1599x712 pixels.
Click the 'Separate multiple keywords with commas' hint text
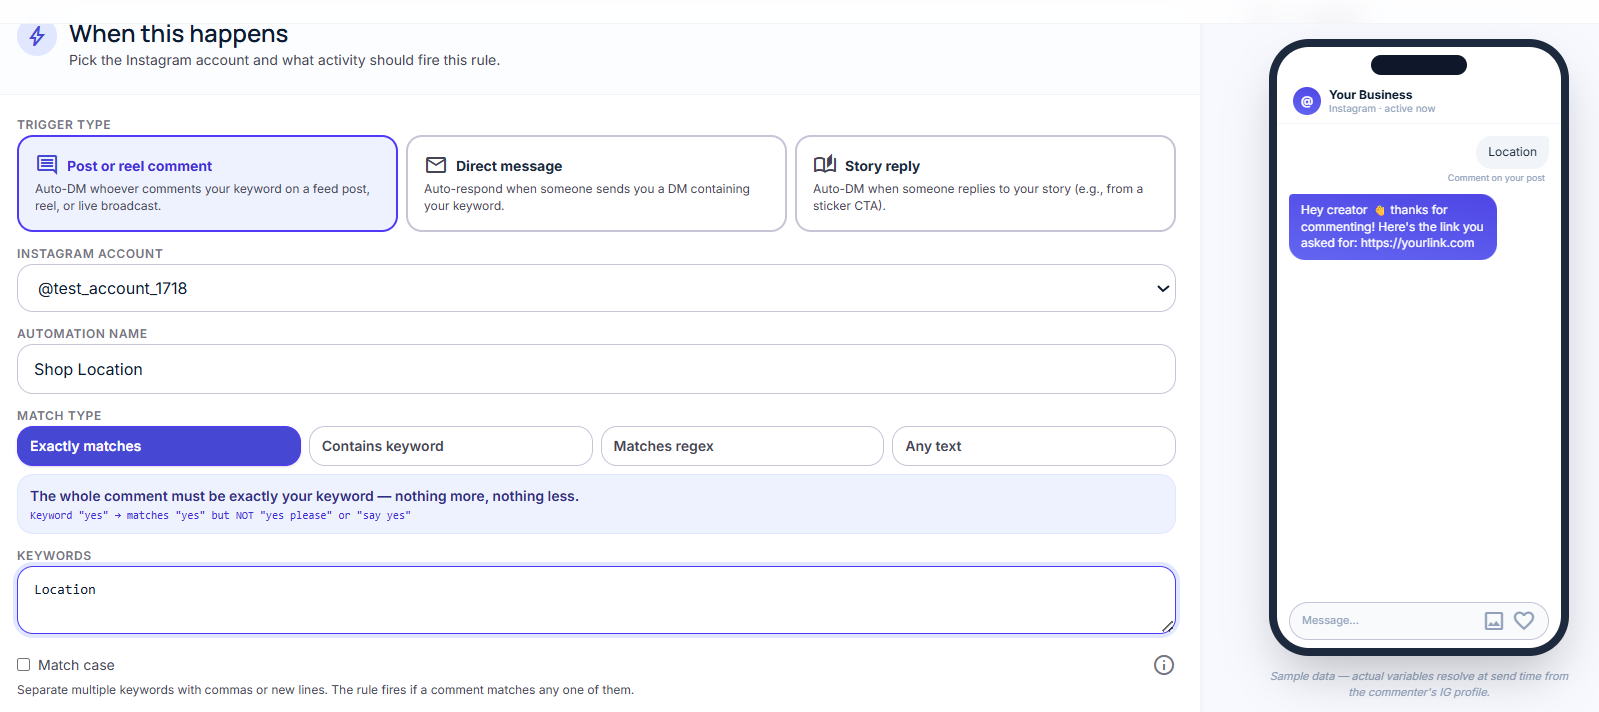click(325, 690)
